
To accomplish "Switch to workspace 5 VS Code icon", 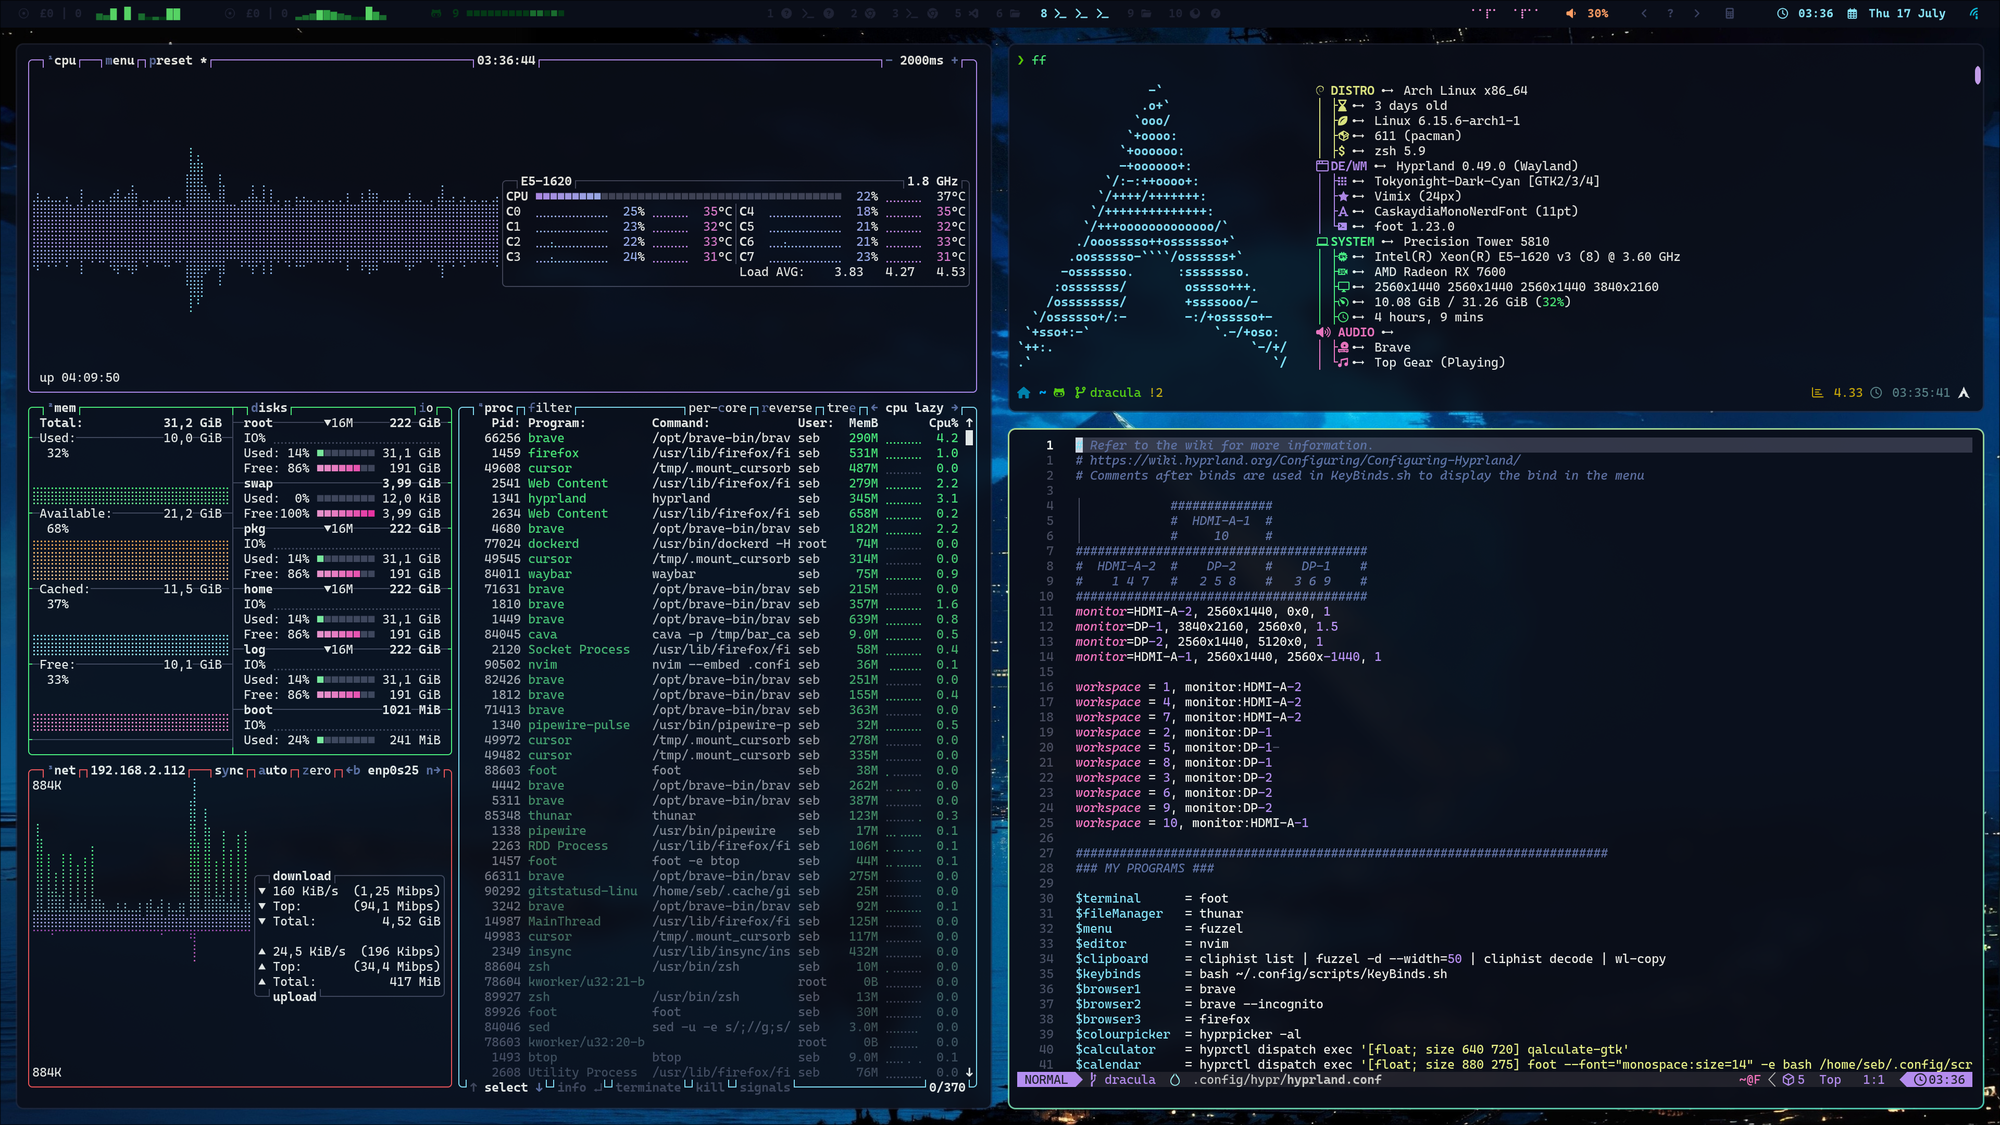I will [x=972, y=14].
